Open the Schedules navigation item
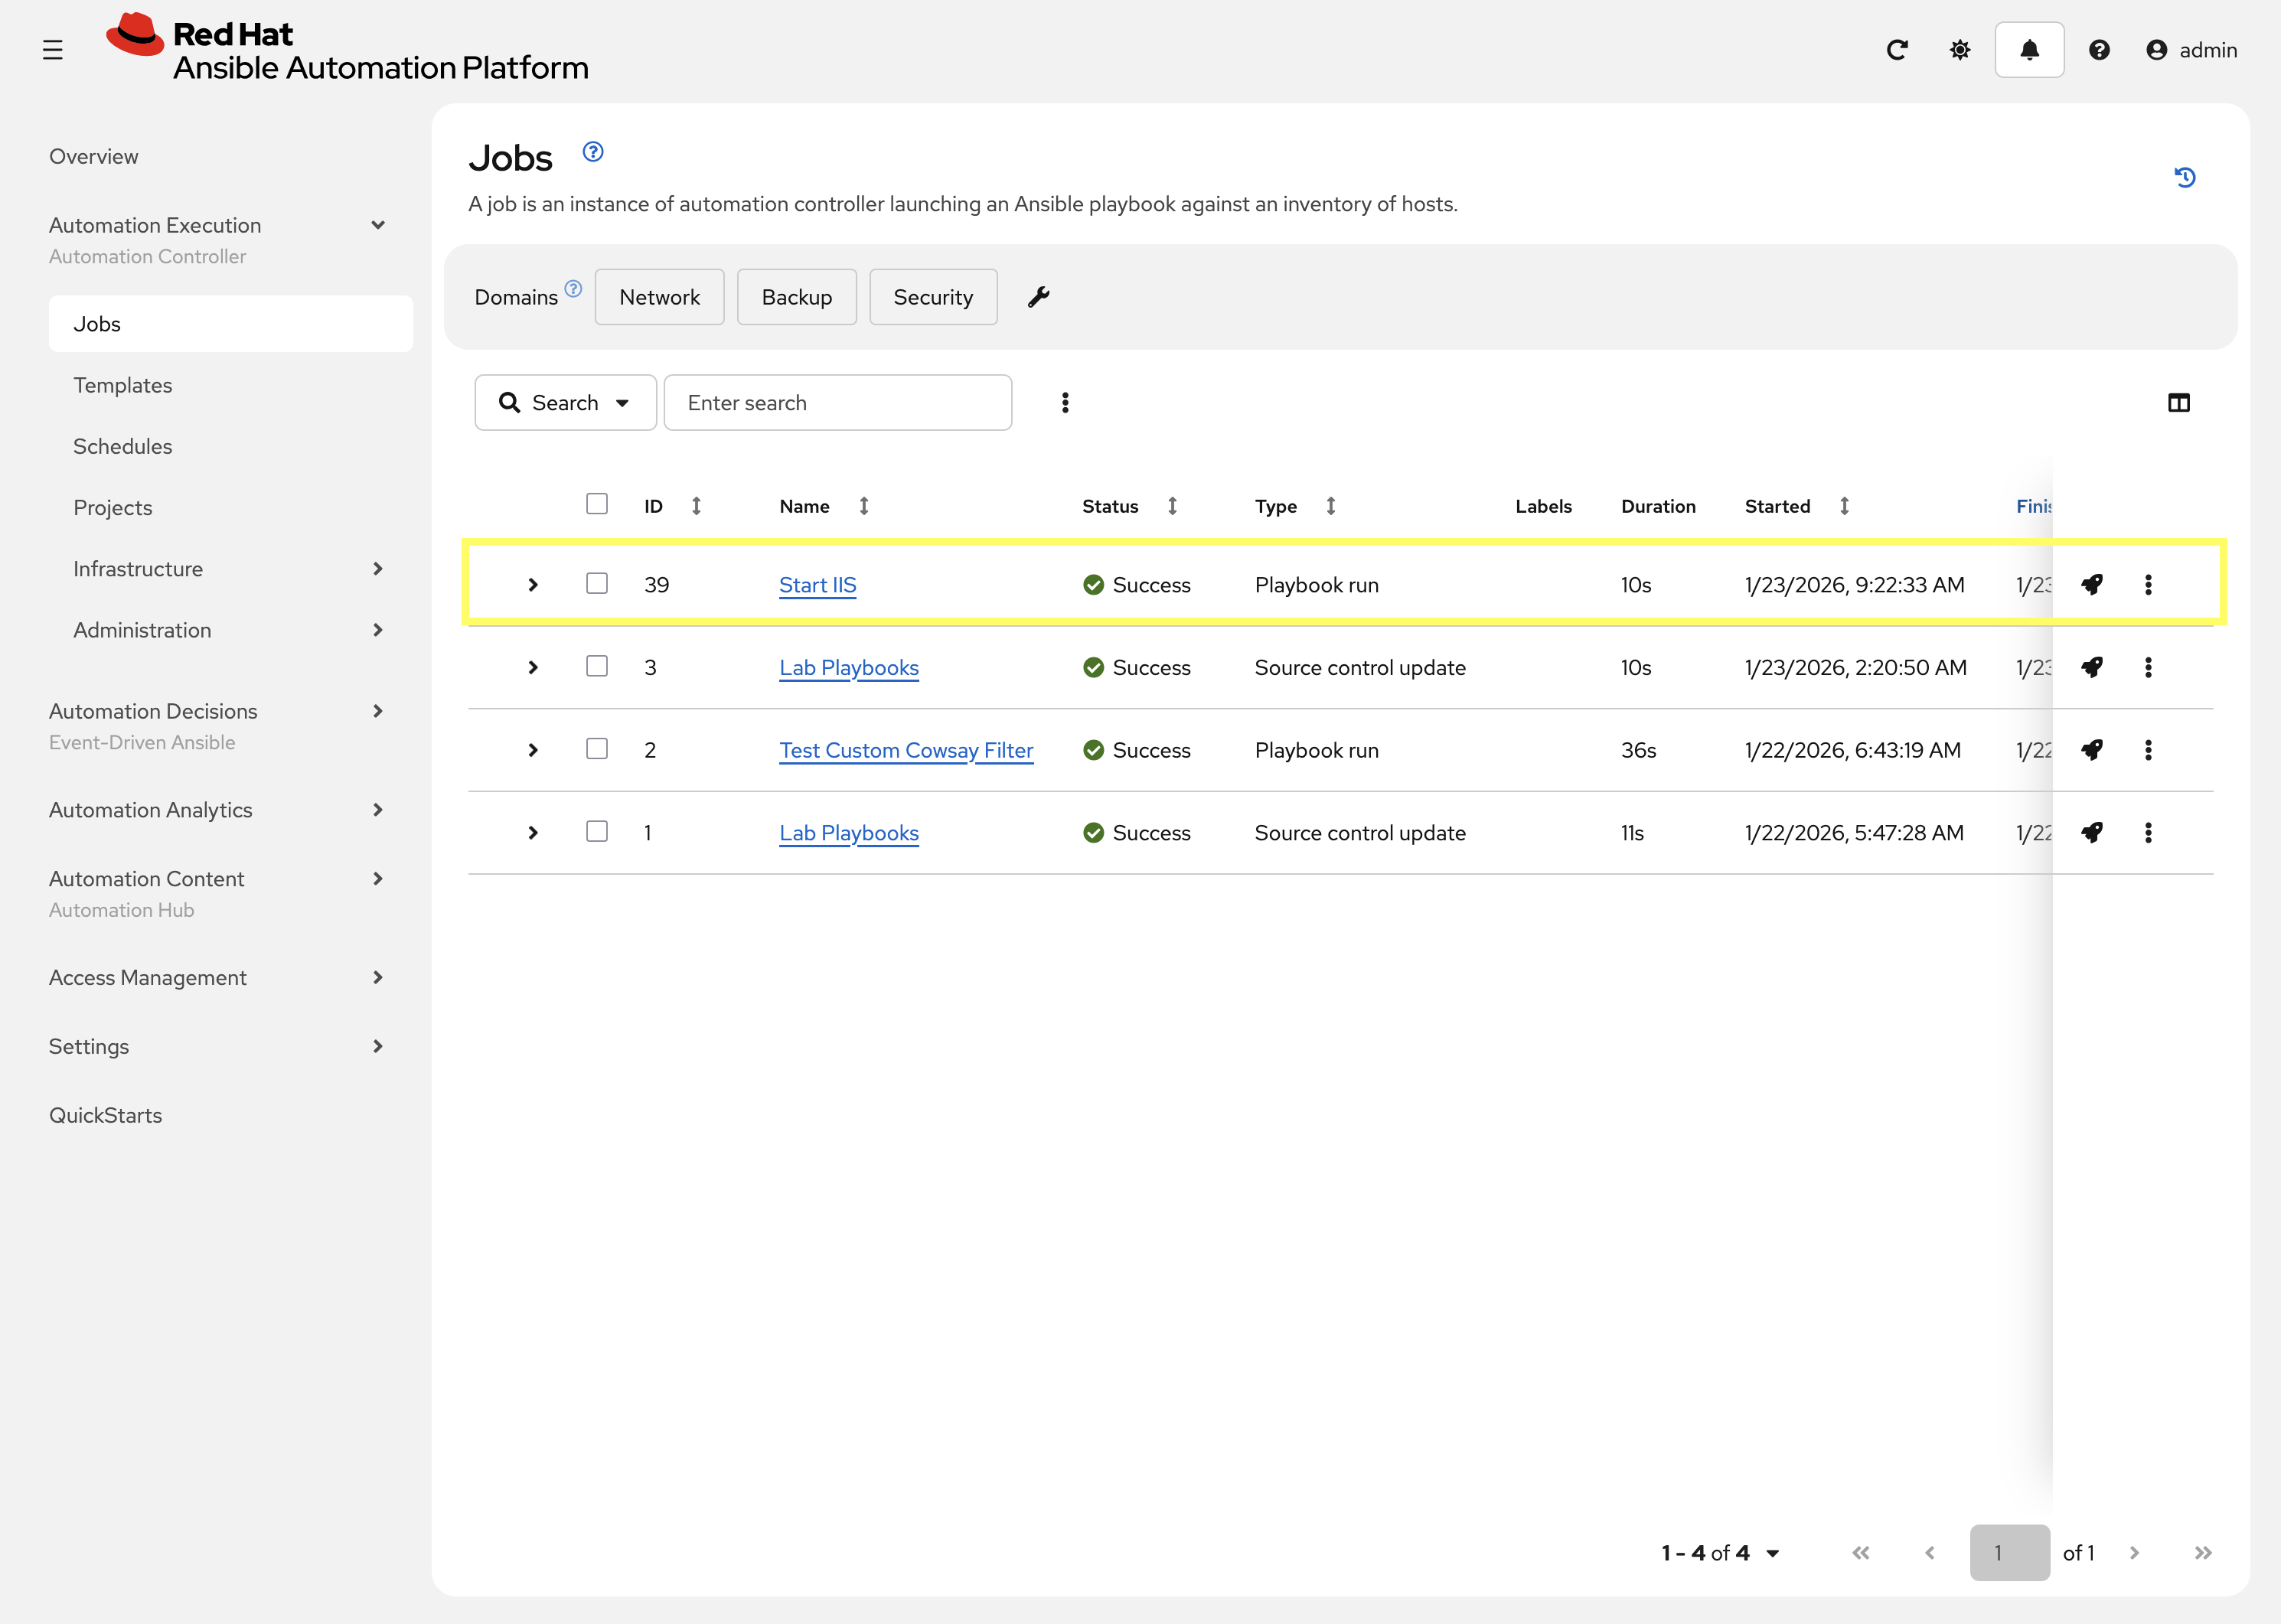Viewport: 2281px width, 1624px height. [x=123, y=446]
